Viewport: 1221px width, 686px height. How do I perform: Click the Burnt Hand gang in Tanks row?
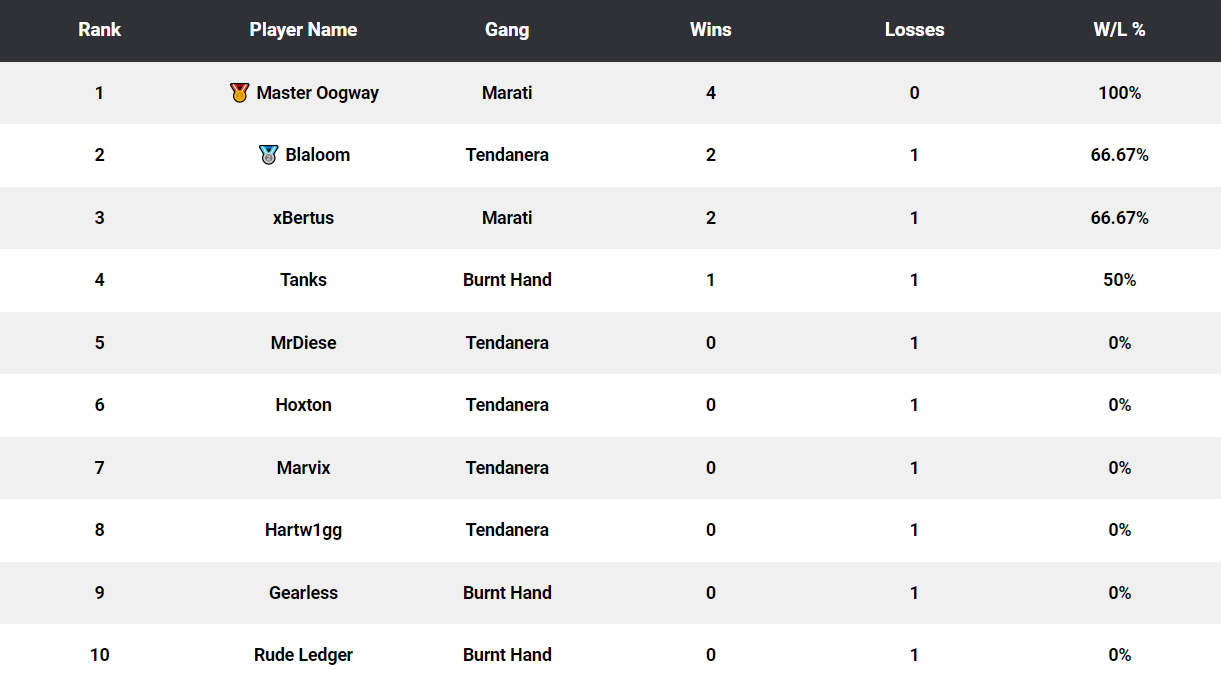[x=507, y=280]
